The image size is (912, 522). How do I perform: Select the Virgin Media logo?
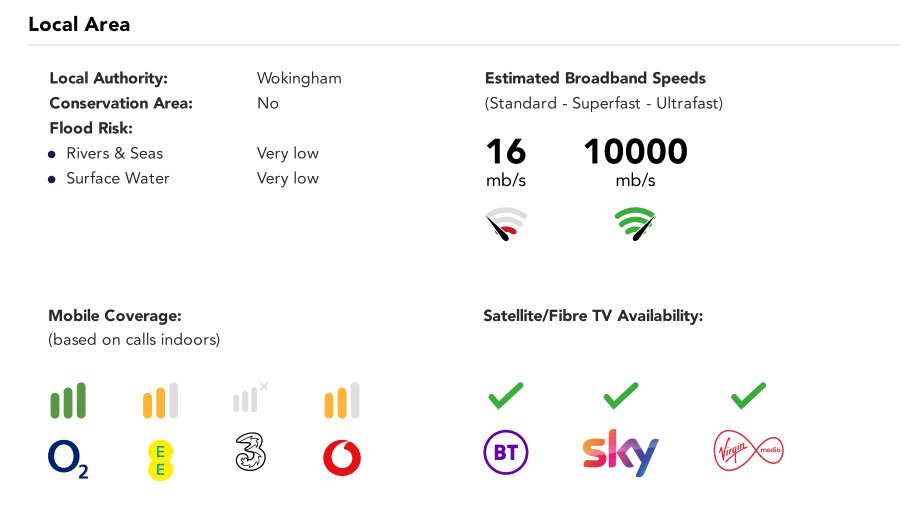point(749,450)
